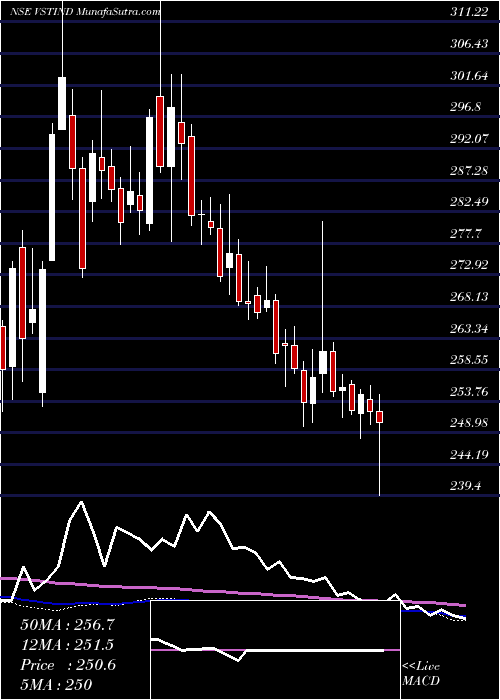Select the Price : 250.6 readout
The height and width of the screenshot is (700, 500).
[68, 665]
